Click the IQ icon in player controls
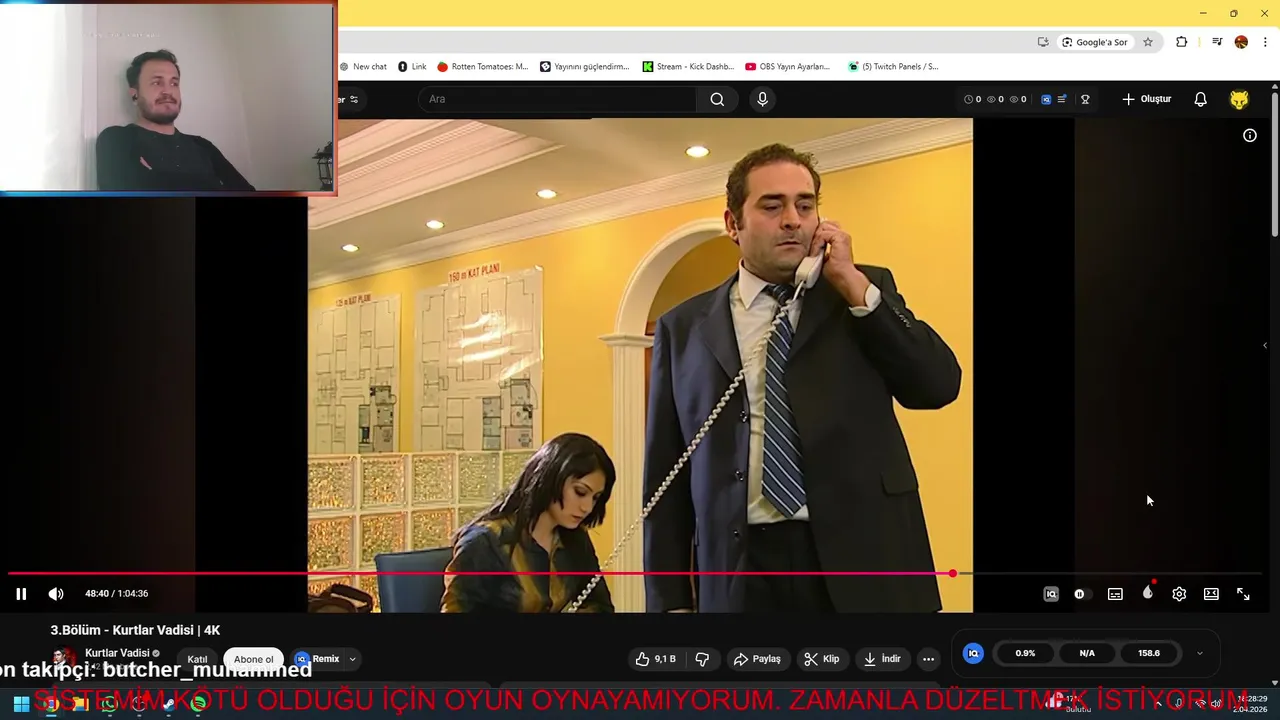Viewport: 1280px width, 720px height. click(1051, 594)
